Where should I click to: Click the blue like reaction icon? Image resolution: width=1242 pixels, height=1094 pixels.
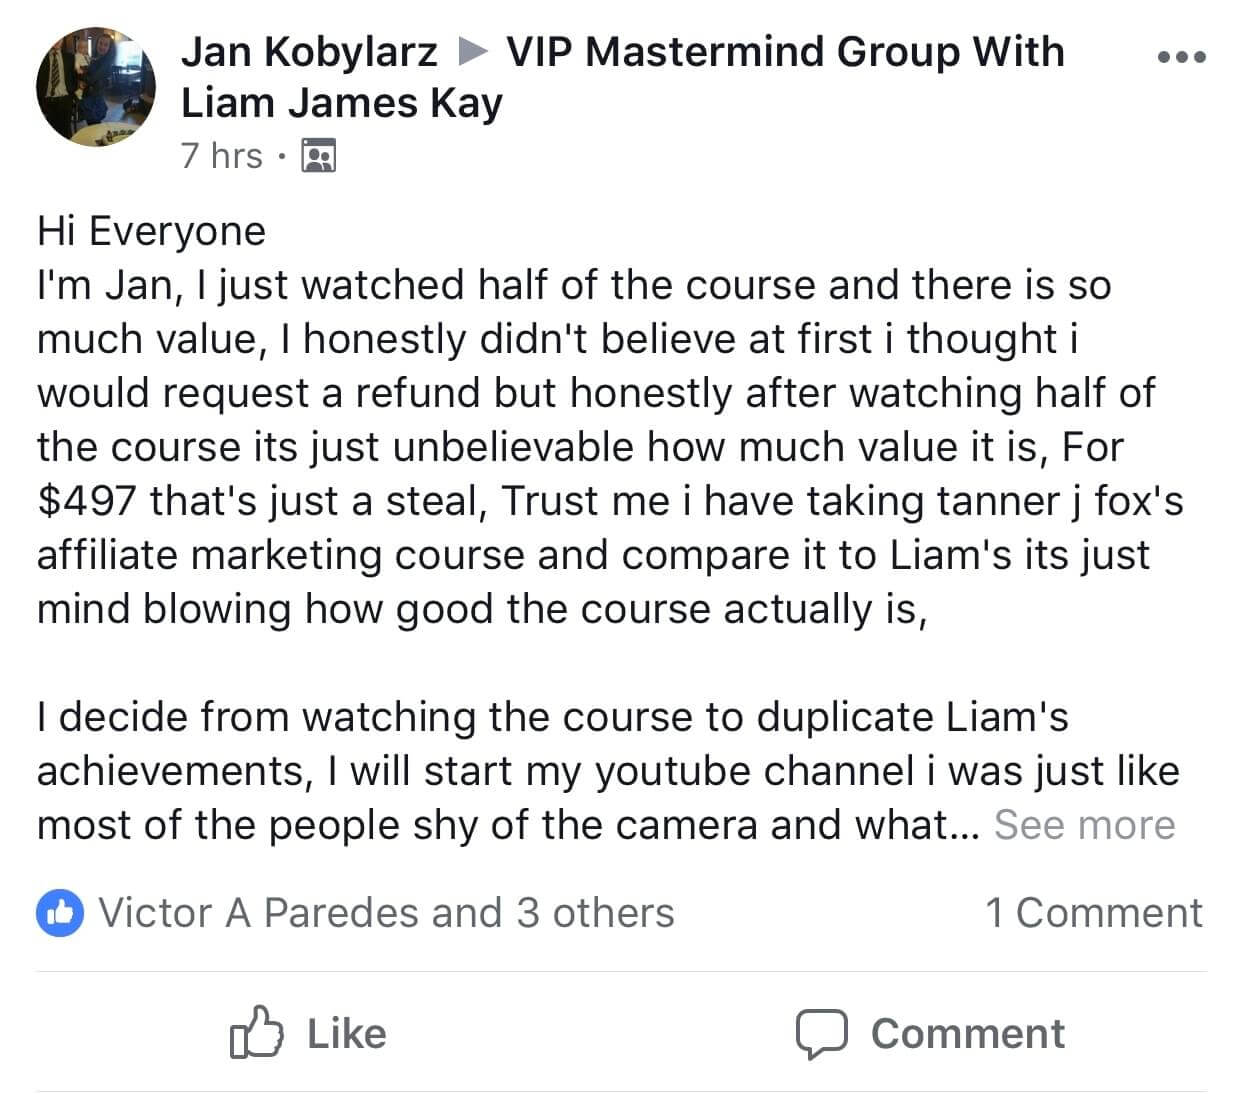pyautogui.click(x=60, y=913)
